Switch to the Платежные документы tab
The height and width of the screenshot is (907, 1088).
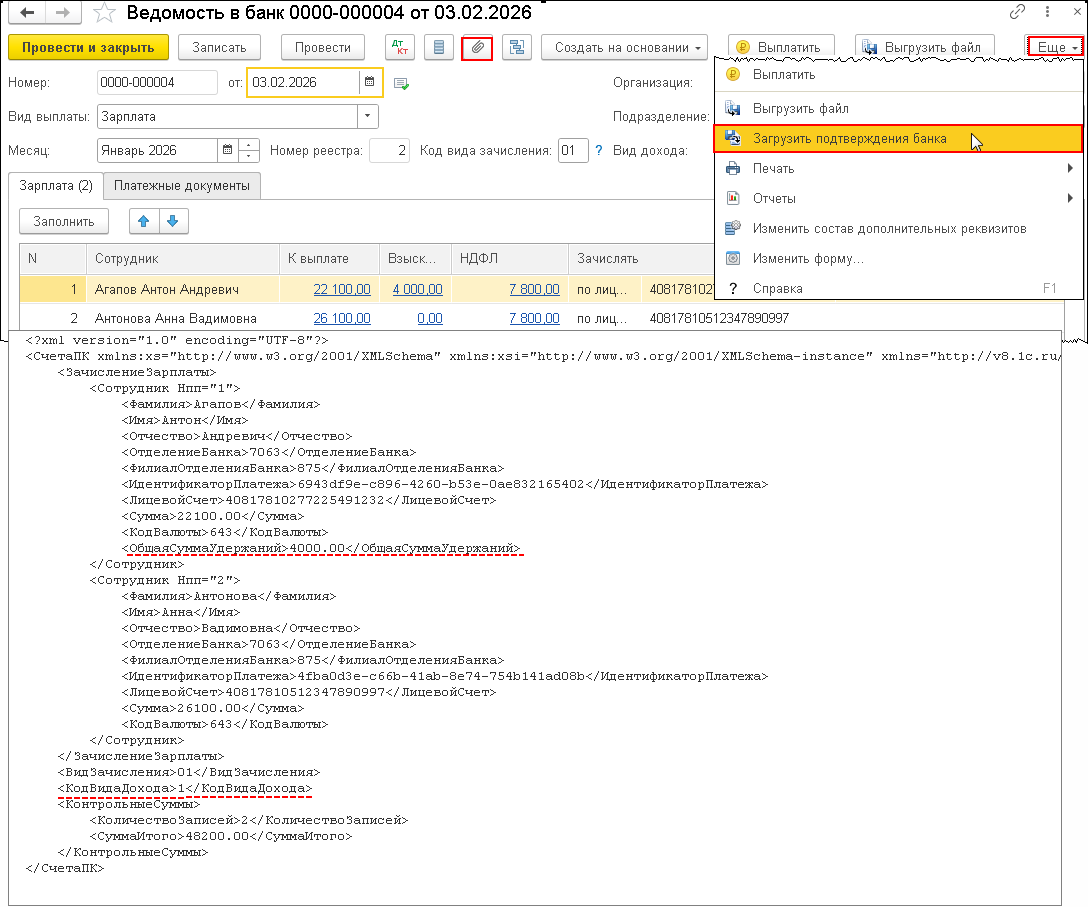(x=182, y=186)
